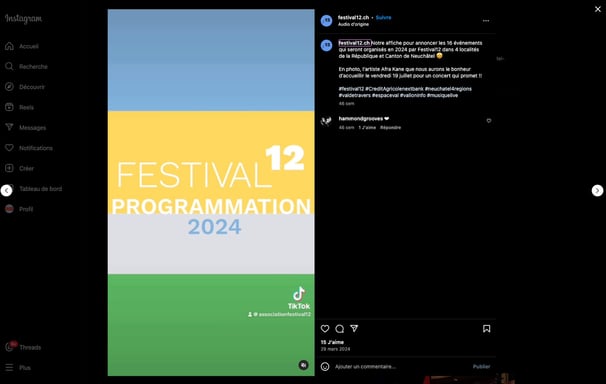Open the #valdetravers hashtag

click(x=354, y=95)
